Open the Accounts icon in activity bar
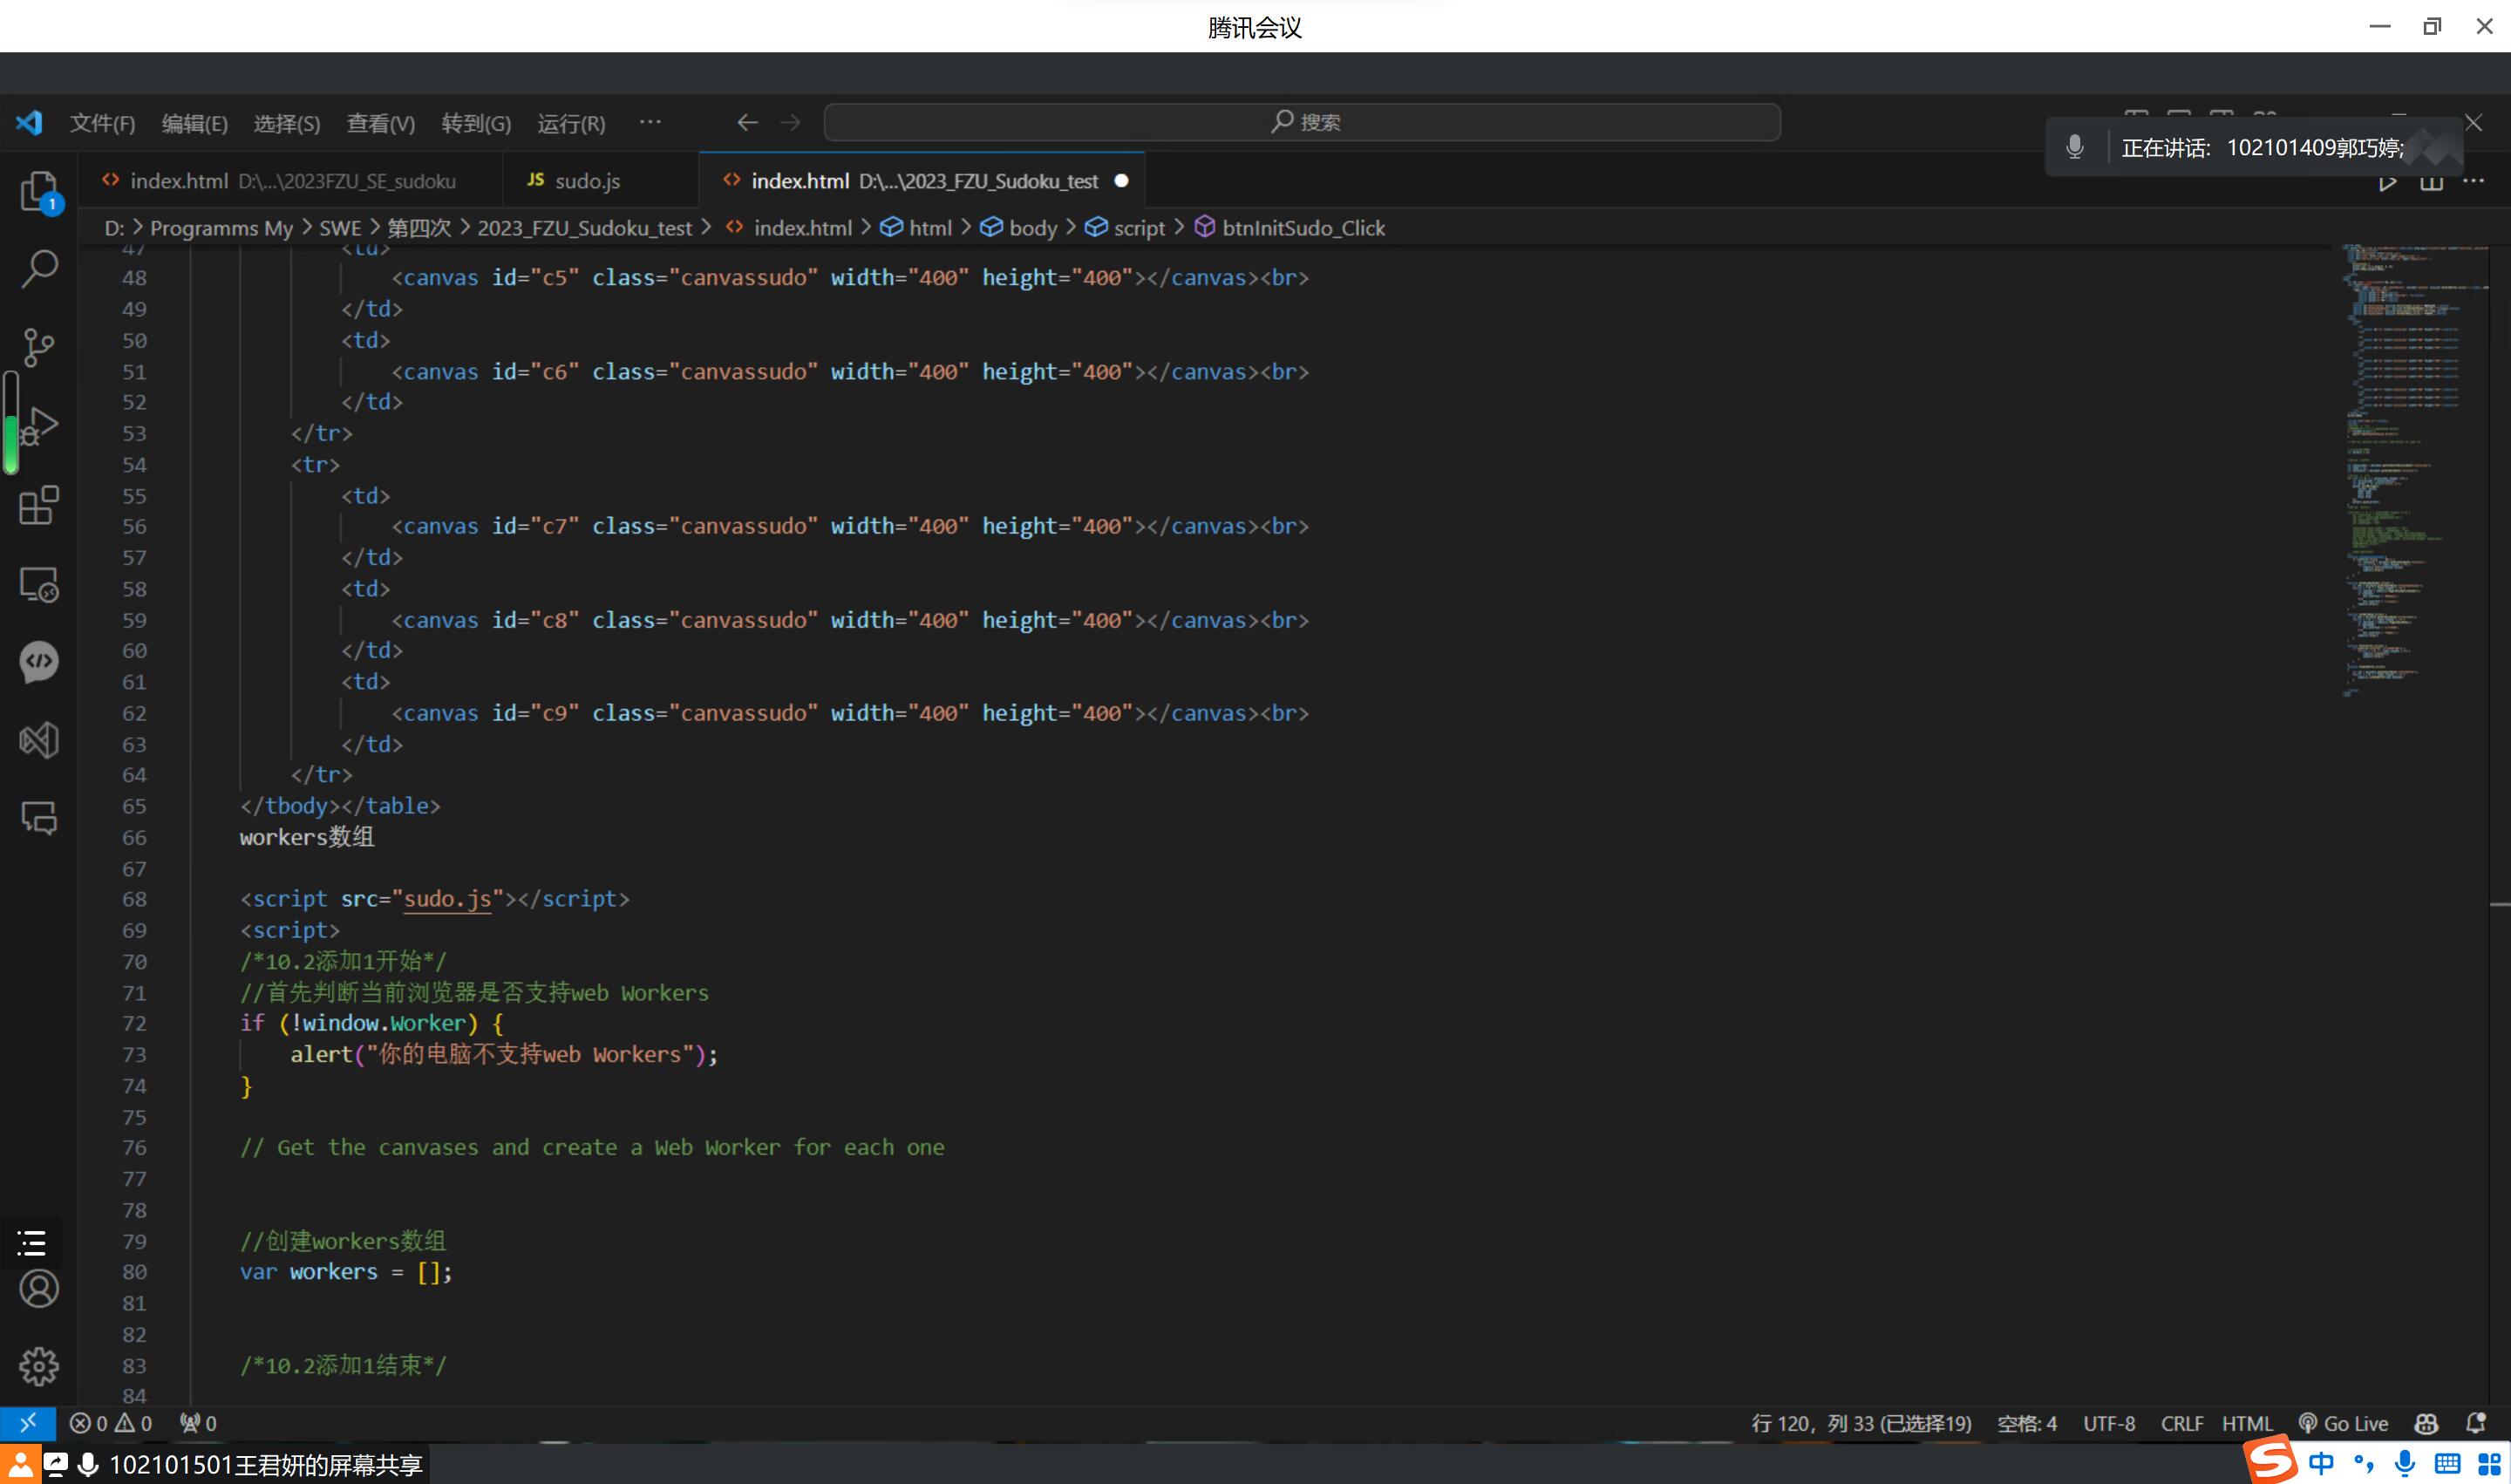The width and height of the screenshot is (2511, 1484). click(39, 1289)
